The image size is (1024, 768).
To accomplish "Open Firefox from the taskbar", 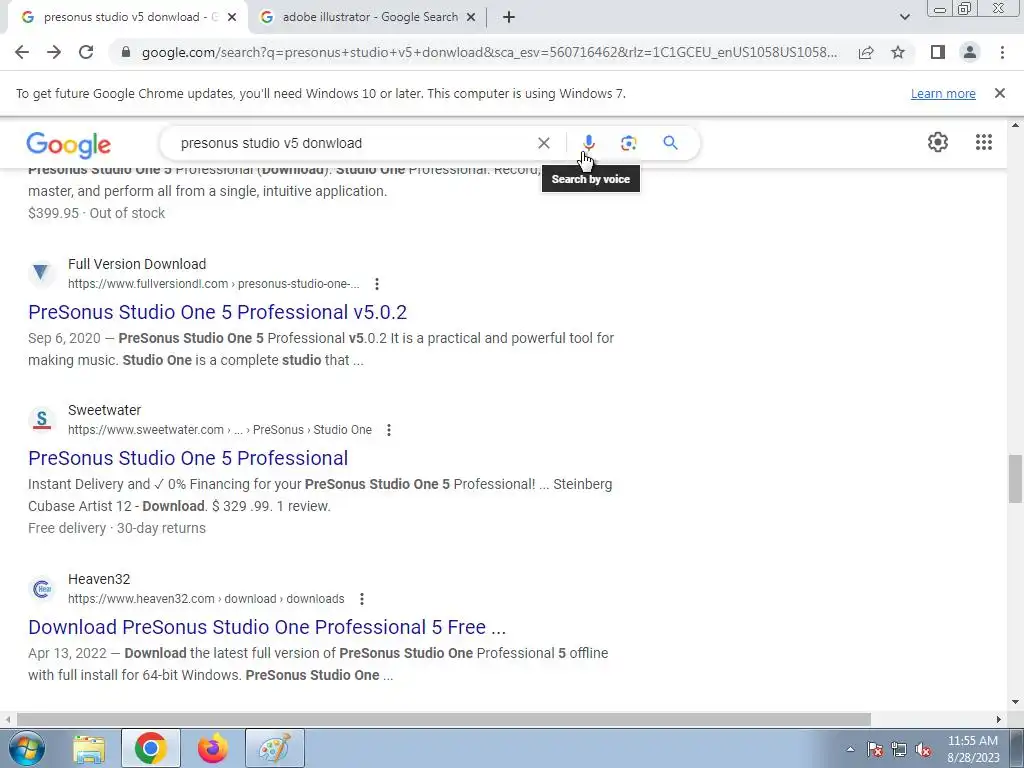I will click(x=213, y=748).
